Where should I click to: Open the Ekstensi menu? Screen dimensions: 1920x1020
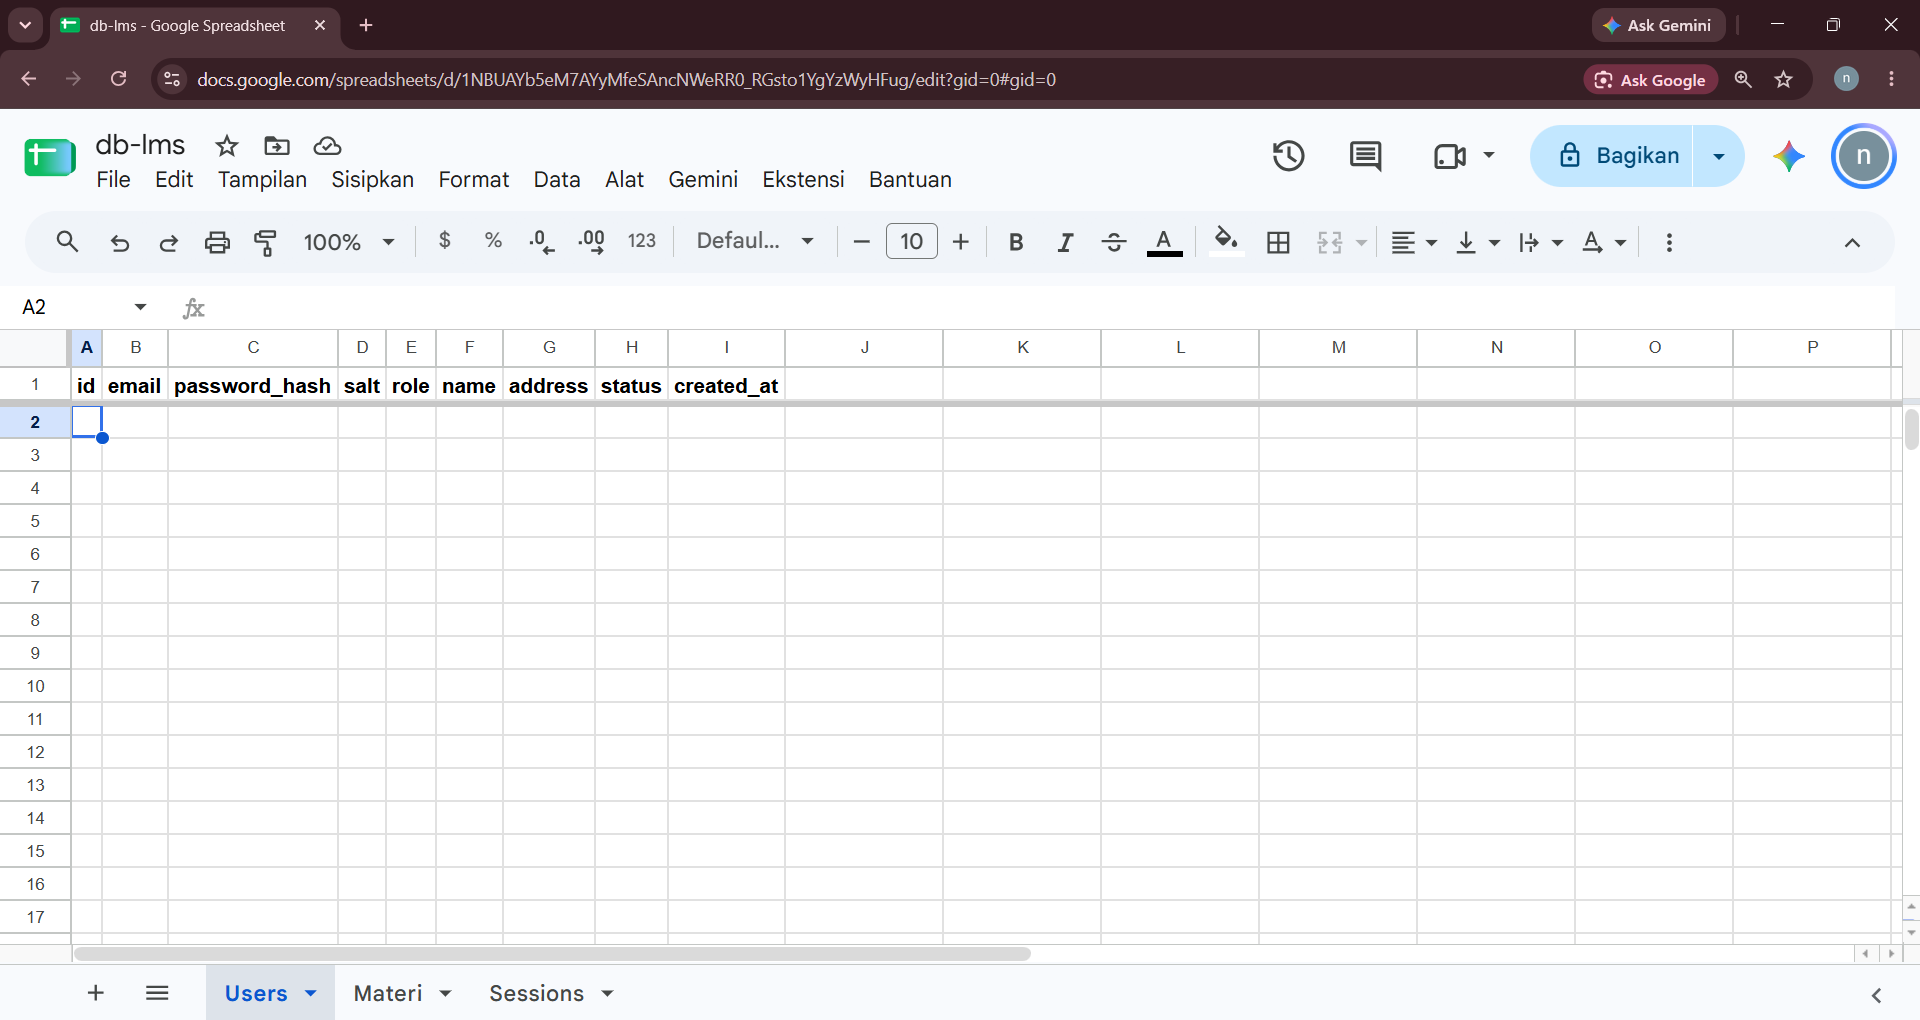click(803, 180)
